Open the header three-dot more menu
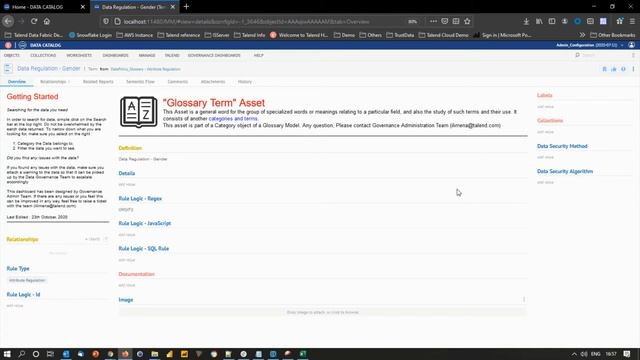The height and width of the screenshot is (360, 640). coord(633,69)
